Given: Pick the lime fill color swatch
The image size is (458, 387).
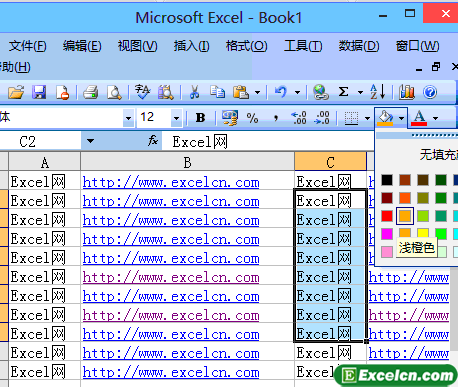Looking at the screenshot, I should [423, 216].
